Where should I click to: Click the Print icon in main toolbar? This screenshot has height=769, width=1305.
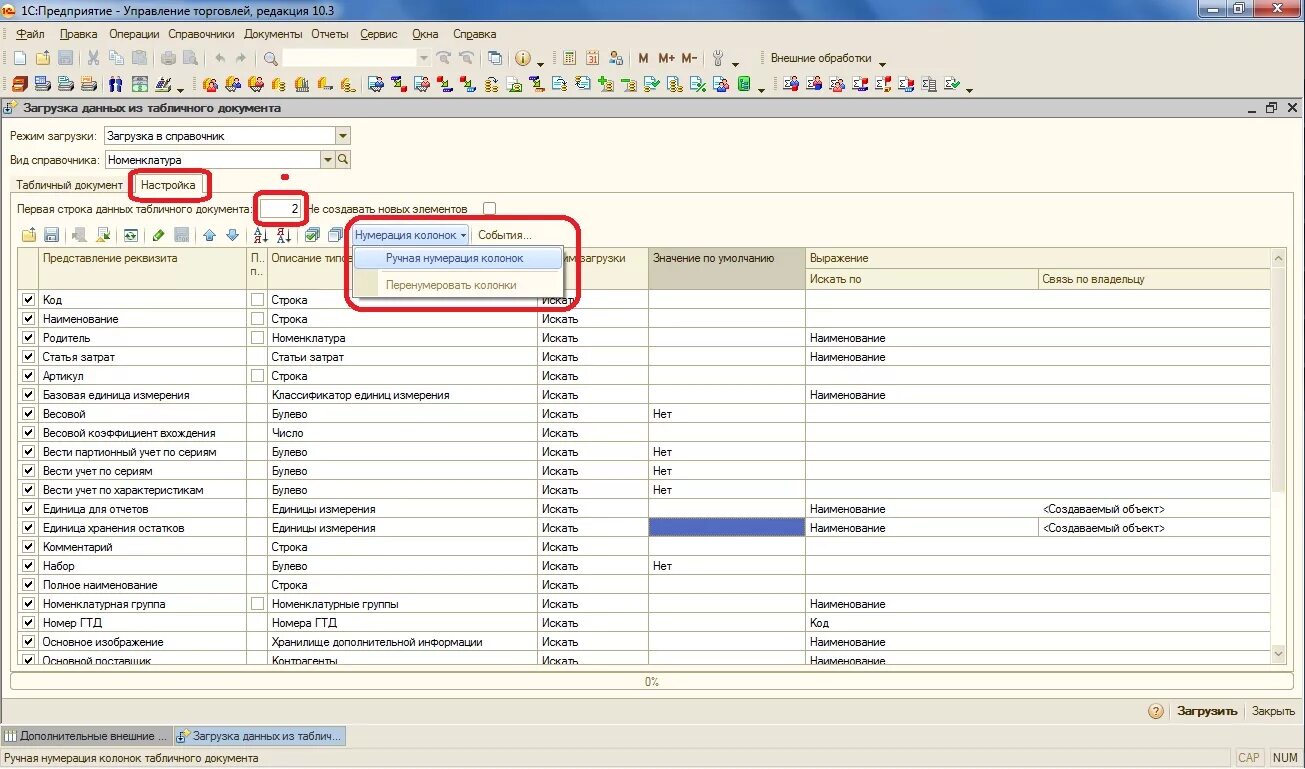[168, 59]
